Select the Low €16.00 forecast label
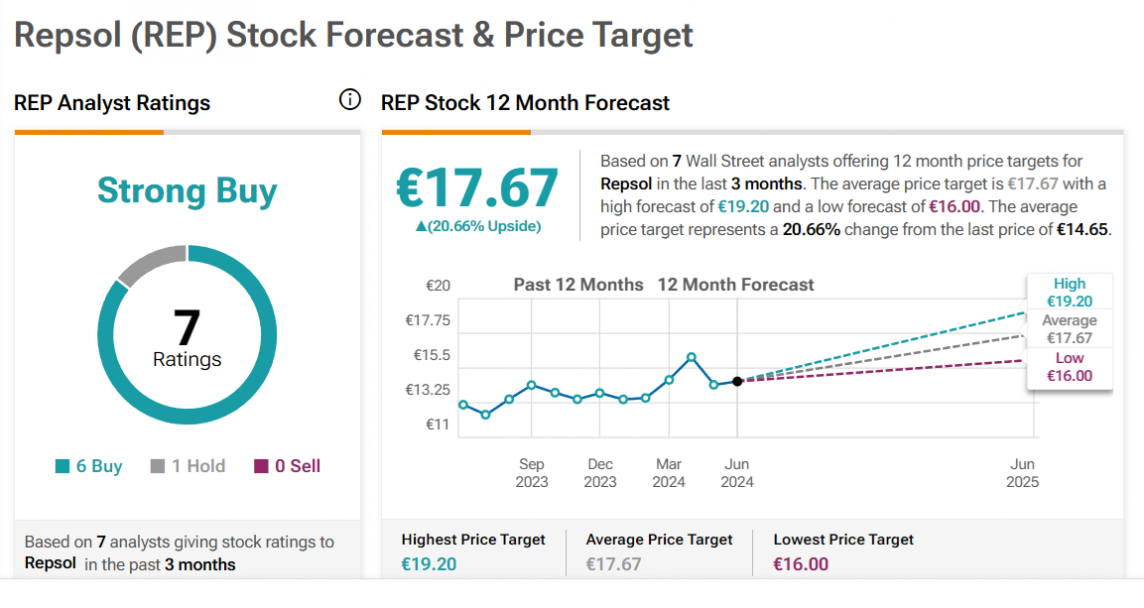 (1069, 367)
